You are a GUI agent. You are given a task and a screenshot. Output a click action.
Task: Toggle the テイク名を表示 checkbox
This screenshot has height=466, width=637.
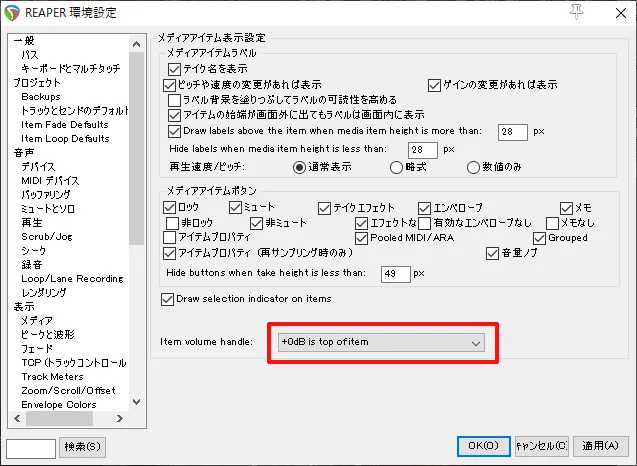pos(176,69)
